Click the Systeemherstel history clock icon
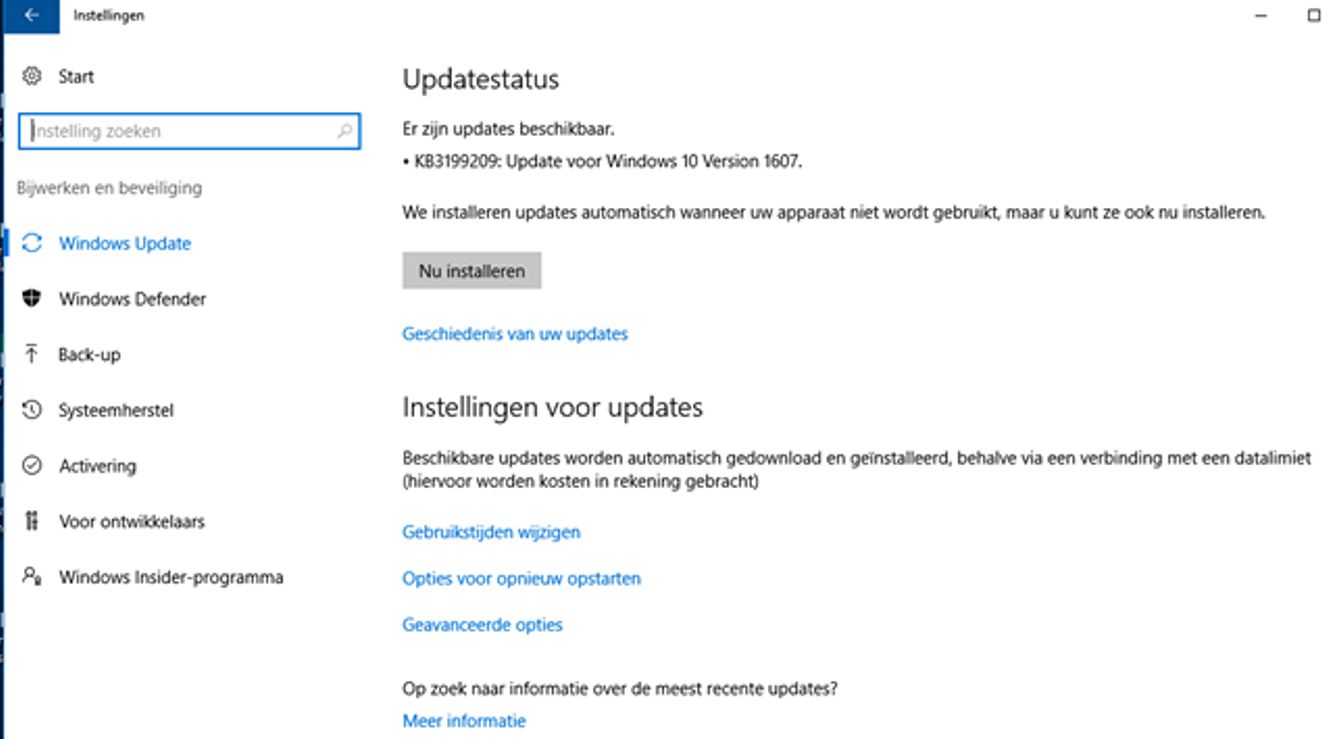 [x=32, y=409]
